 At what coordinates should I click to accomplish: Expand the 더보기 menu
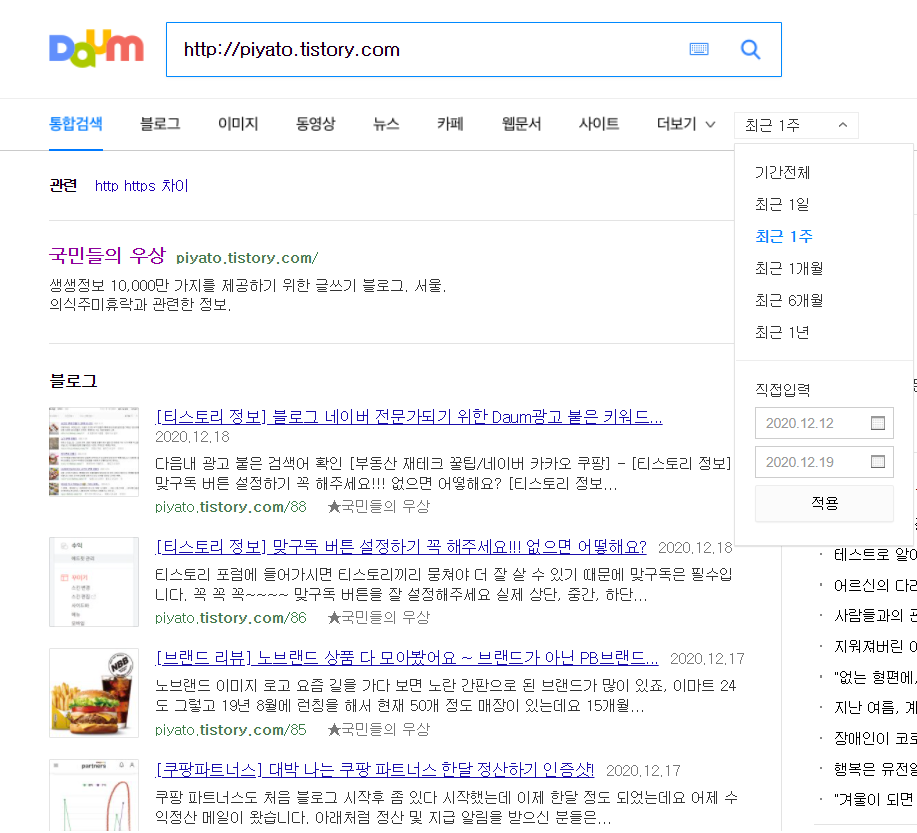685,124
